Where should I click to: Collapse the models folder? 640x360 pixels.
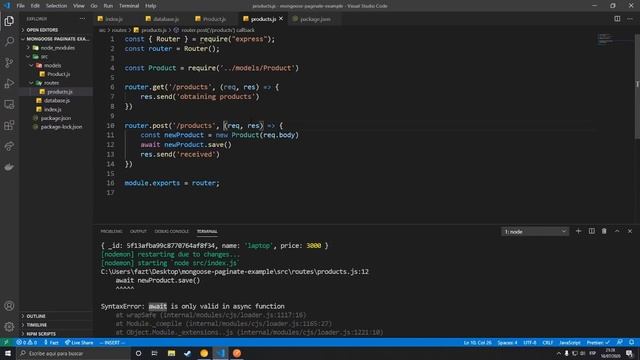click(x=52, y=65)
